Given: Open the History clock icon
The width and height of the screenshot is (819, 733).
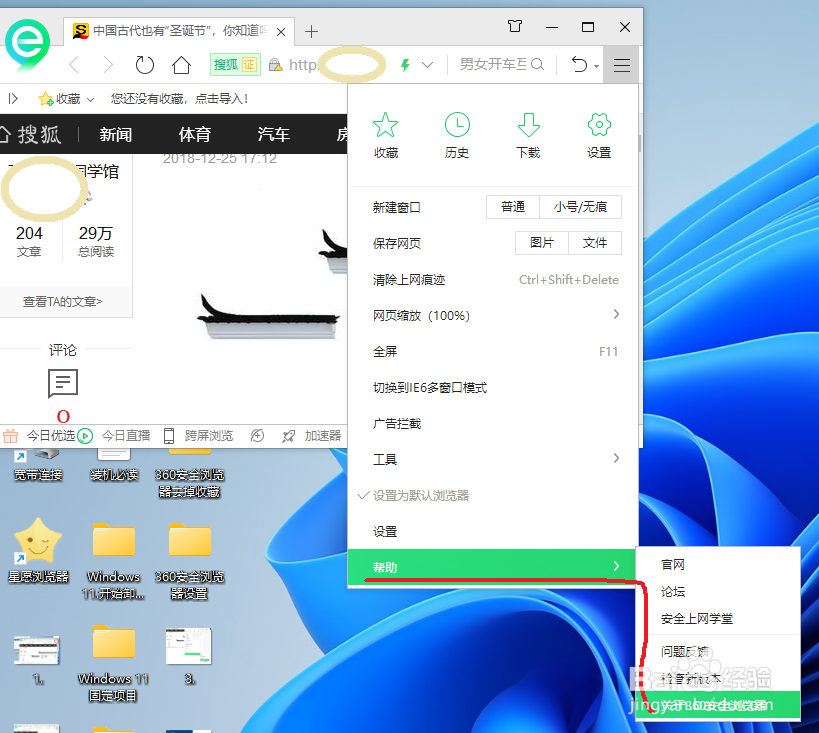Looking at the screenshot, I should point(457,125).
